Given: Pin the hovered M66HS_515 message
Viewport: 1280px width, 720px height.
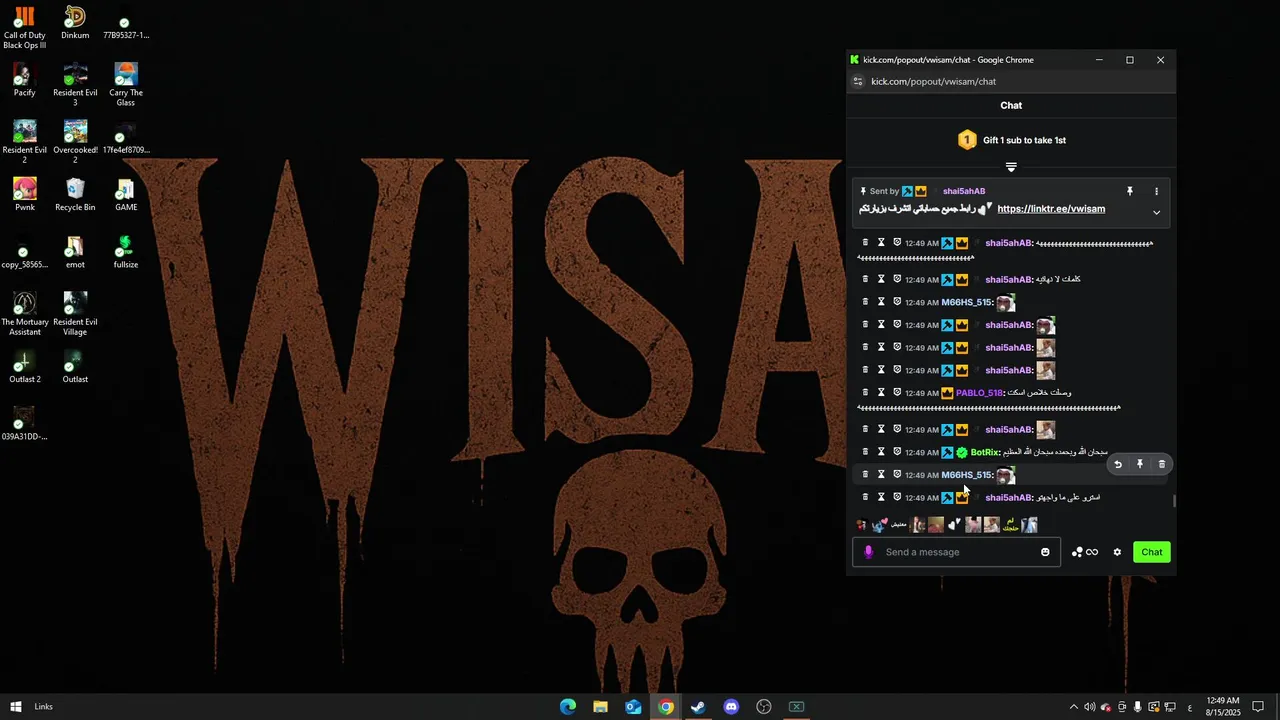Looking at the screenshot, I should pyautogui.click(x=1140, y=464).
